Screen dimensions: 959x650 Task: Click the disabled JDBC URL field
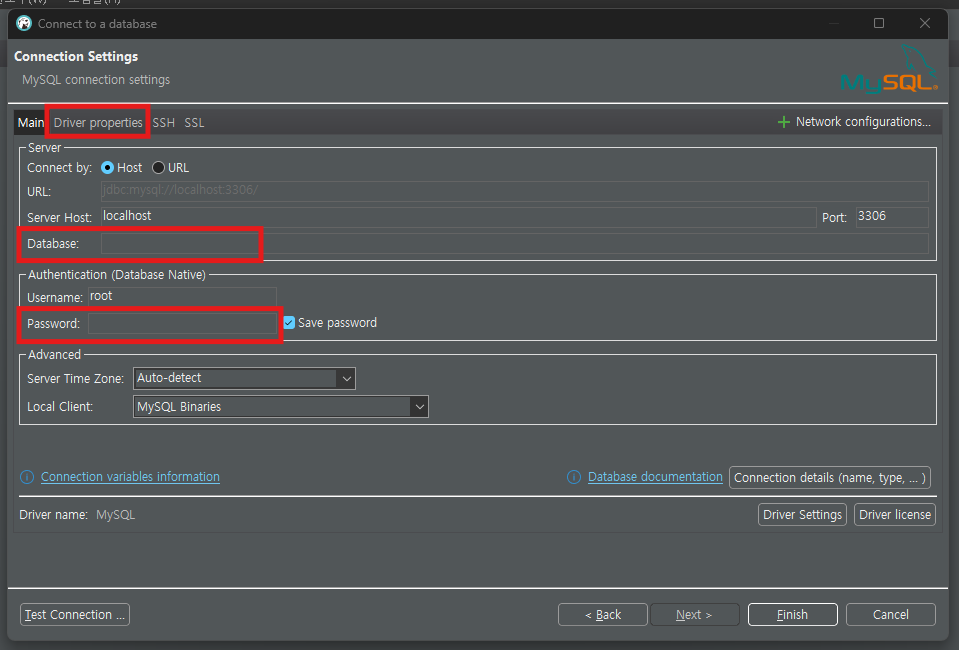click(x=514, y=191)
